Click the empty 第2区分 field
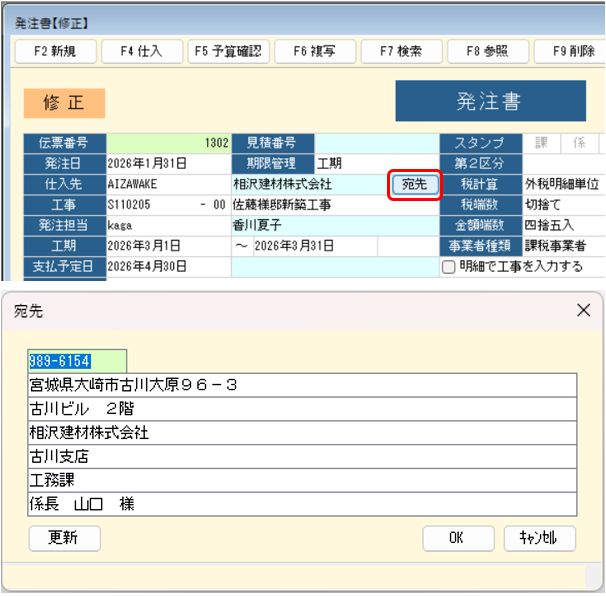This screenshot has height=596, width=606. click(x=563, y=164)
